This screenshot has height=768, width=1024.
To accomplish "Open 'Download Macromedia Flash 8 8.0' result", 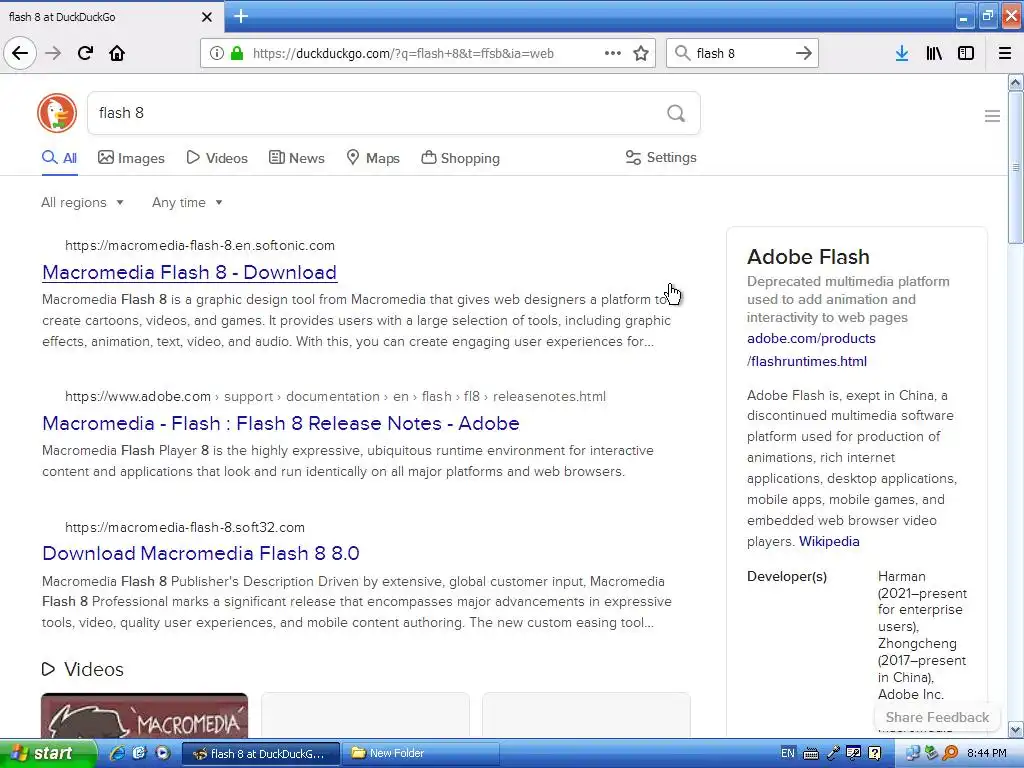I will pos(200,553).
